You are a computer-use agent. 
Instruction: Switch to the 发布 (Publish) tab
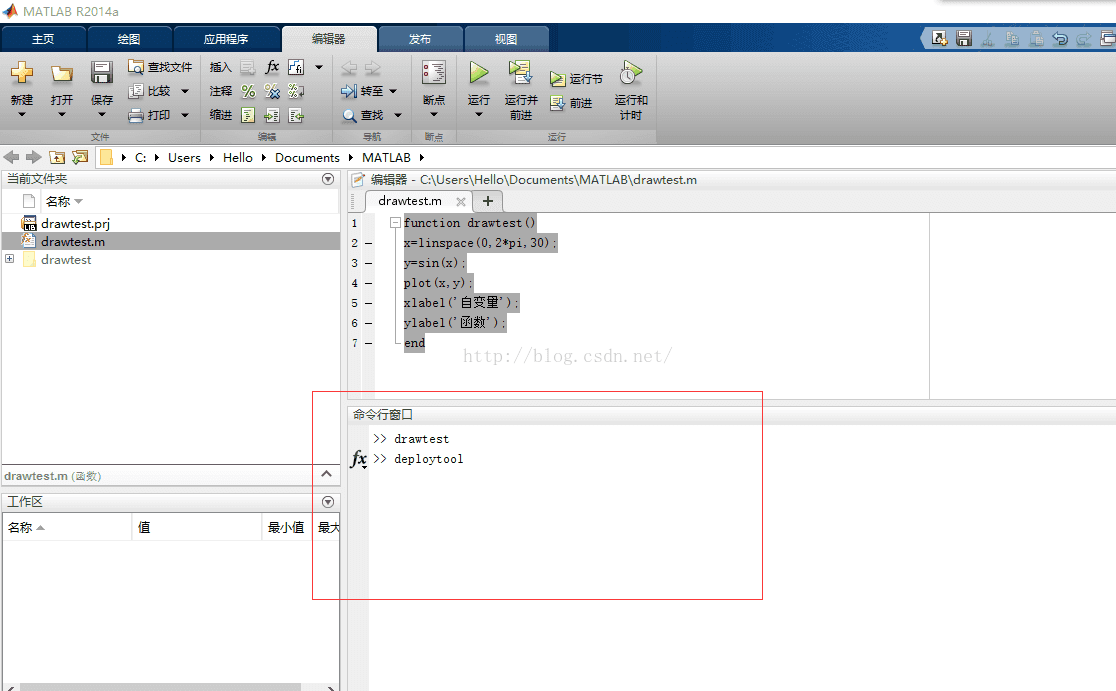(x=420, y=39)
